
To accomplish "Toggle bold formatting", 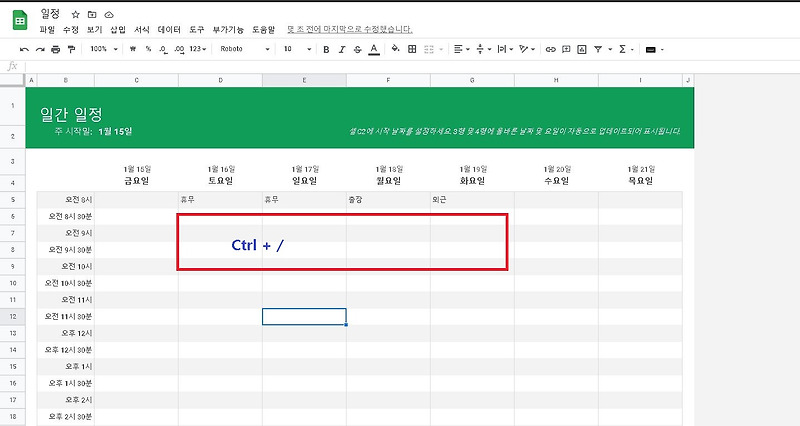I will [326, 49].
